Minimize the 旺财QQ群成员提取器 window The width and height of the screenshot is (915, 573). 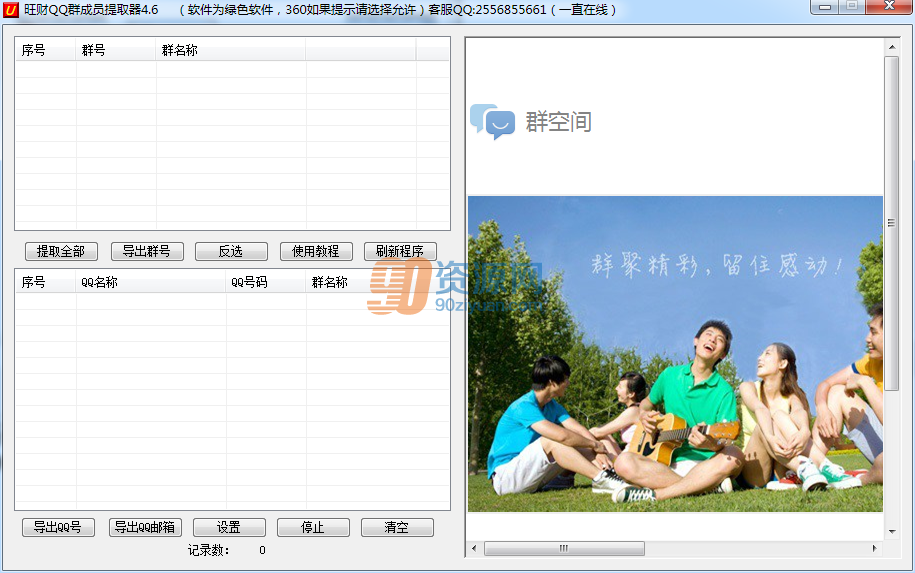825,6
